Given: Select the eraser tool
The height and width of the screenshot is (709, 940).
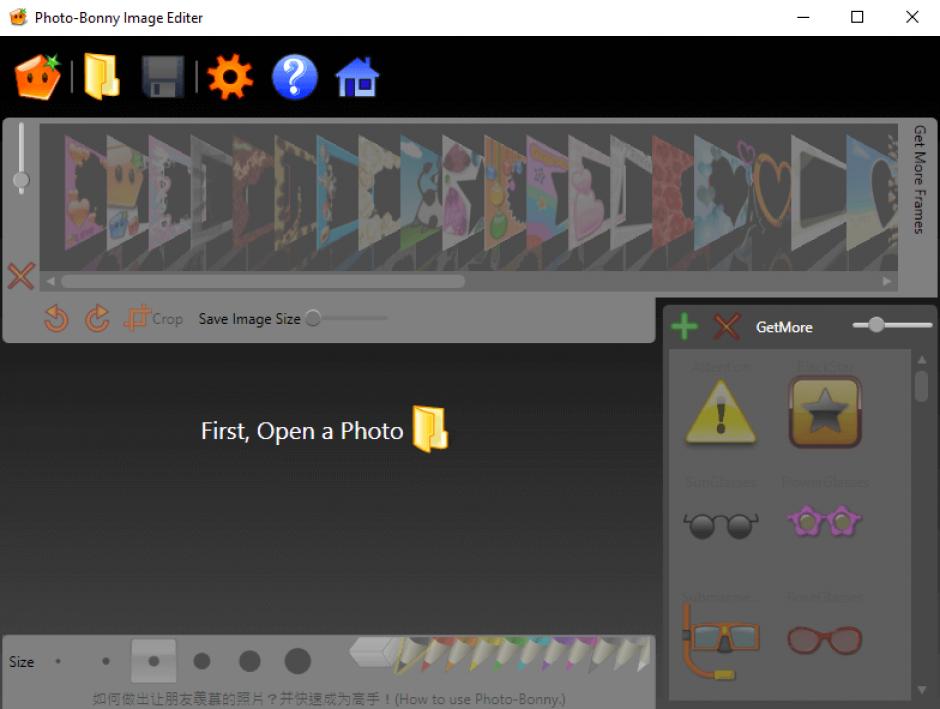Looking at the screenshot, I should 372,652.
